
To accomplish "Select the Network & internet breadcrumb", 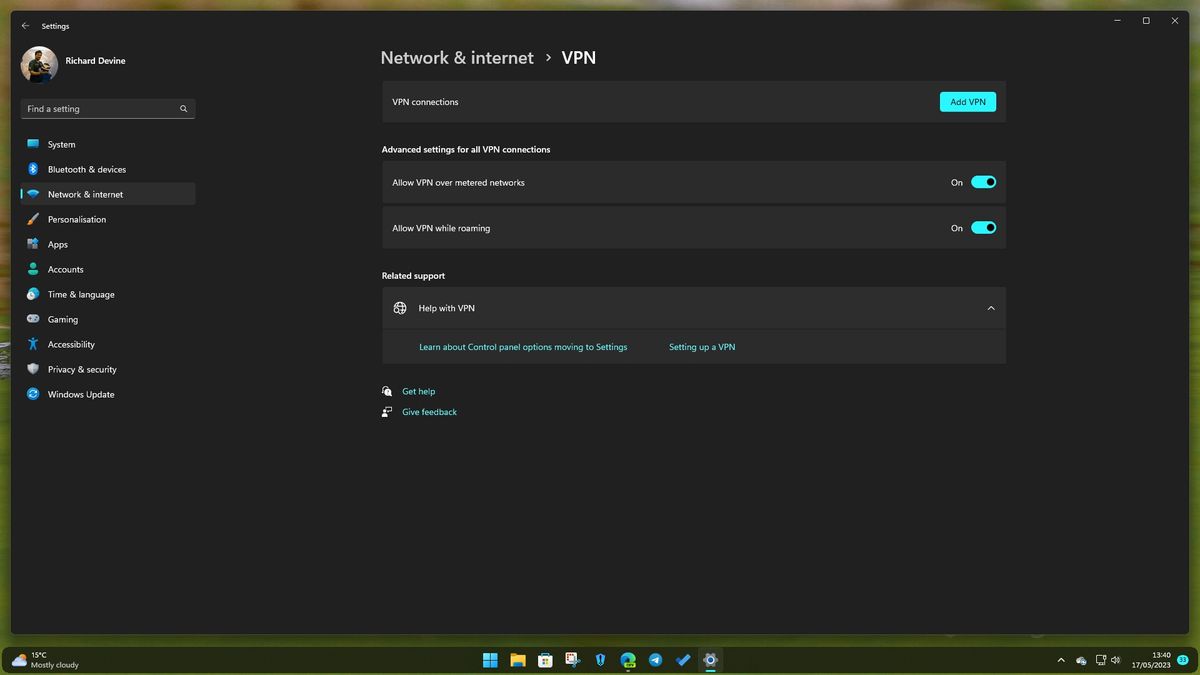I will (457, 57).
